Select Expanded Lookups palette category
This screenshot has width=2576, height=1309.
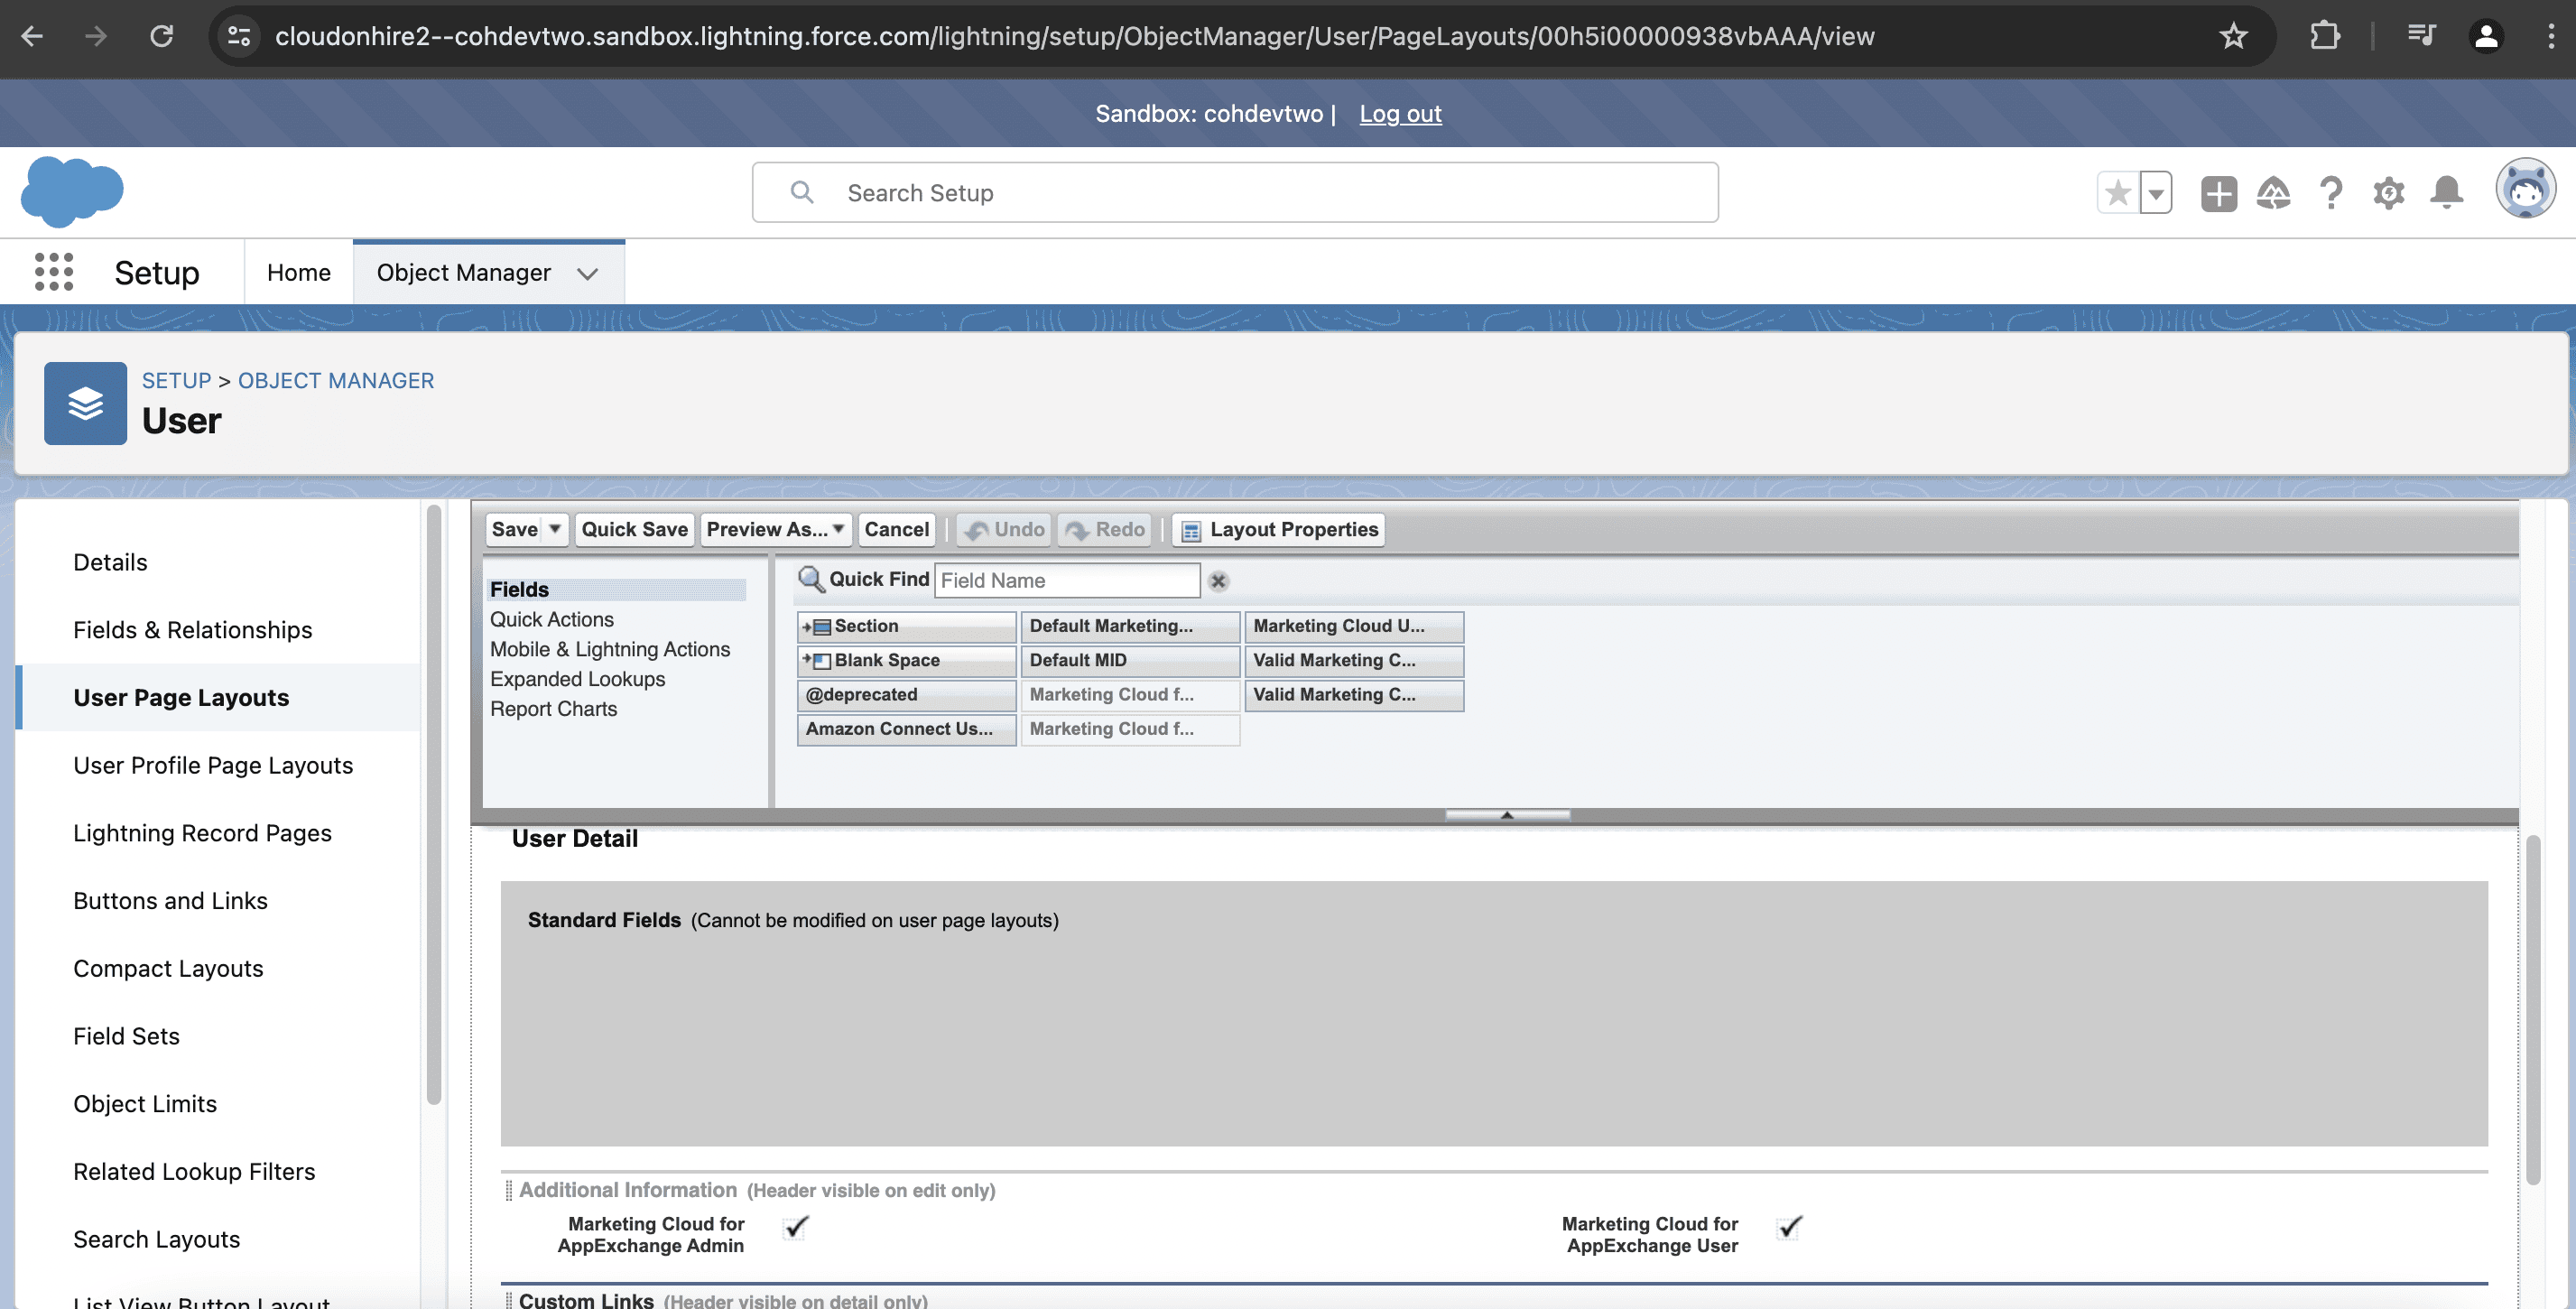point(577,680)
